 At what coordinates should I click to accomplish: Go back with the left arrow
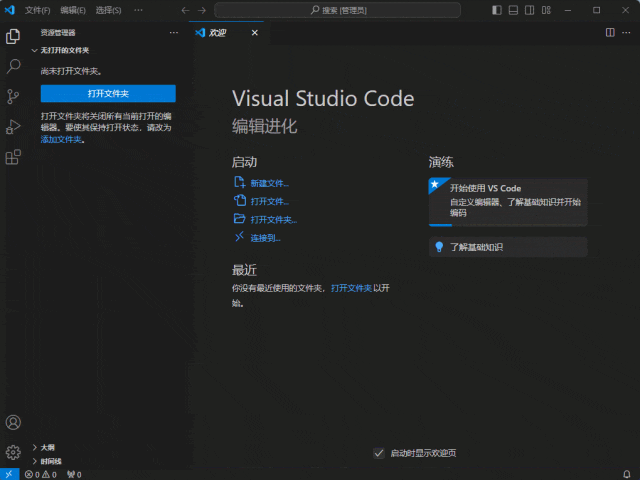point(185,10)
